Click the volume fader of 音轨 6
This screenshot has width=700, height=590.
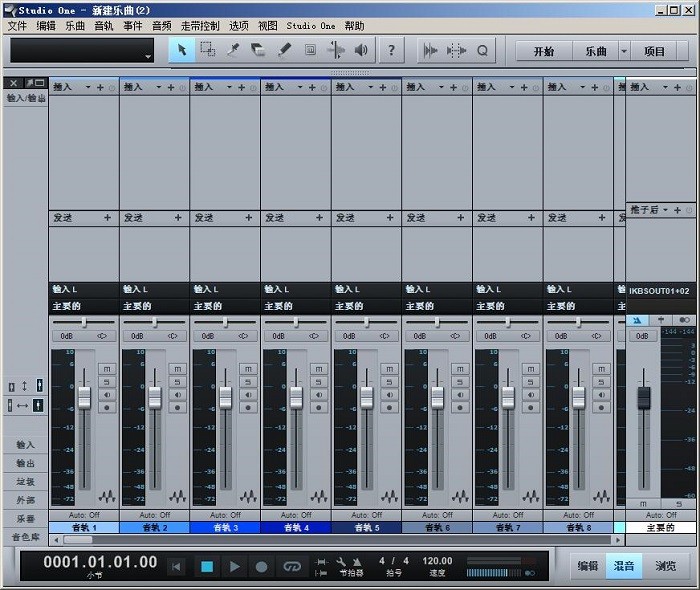click(x=437, y=397)
